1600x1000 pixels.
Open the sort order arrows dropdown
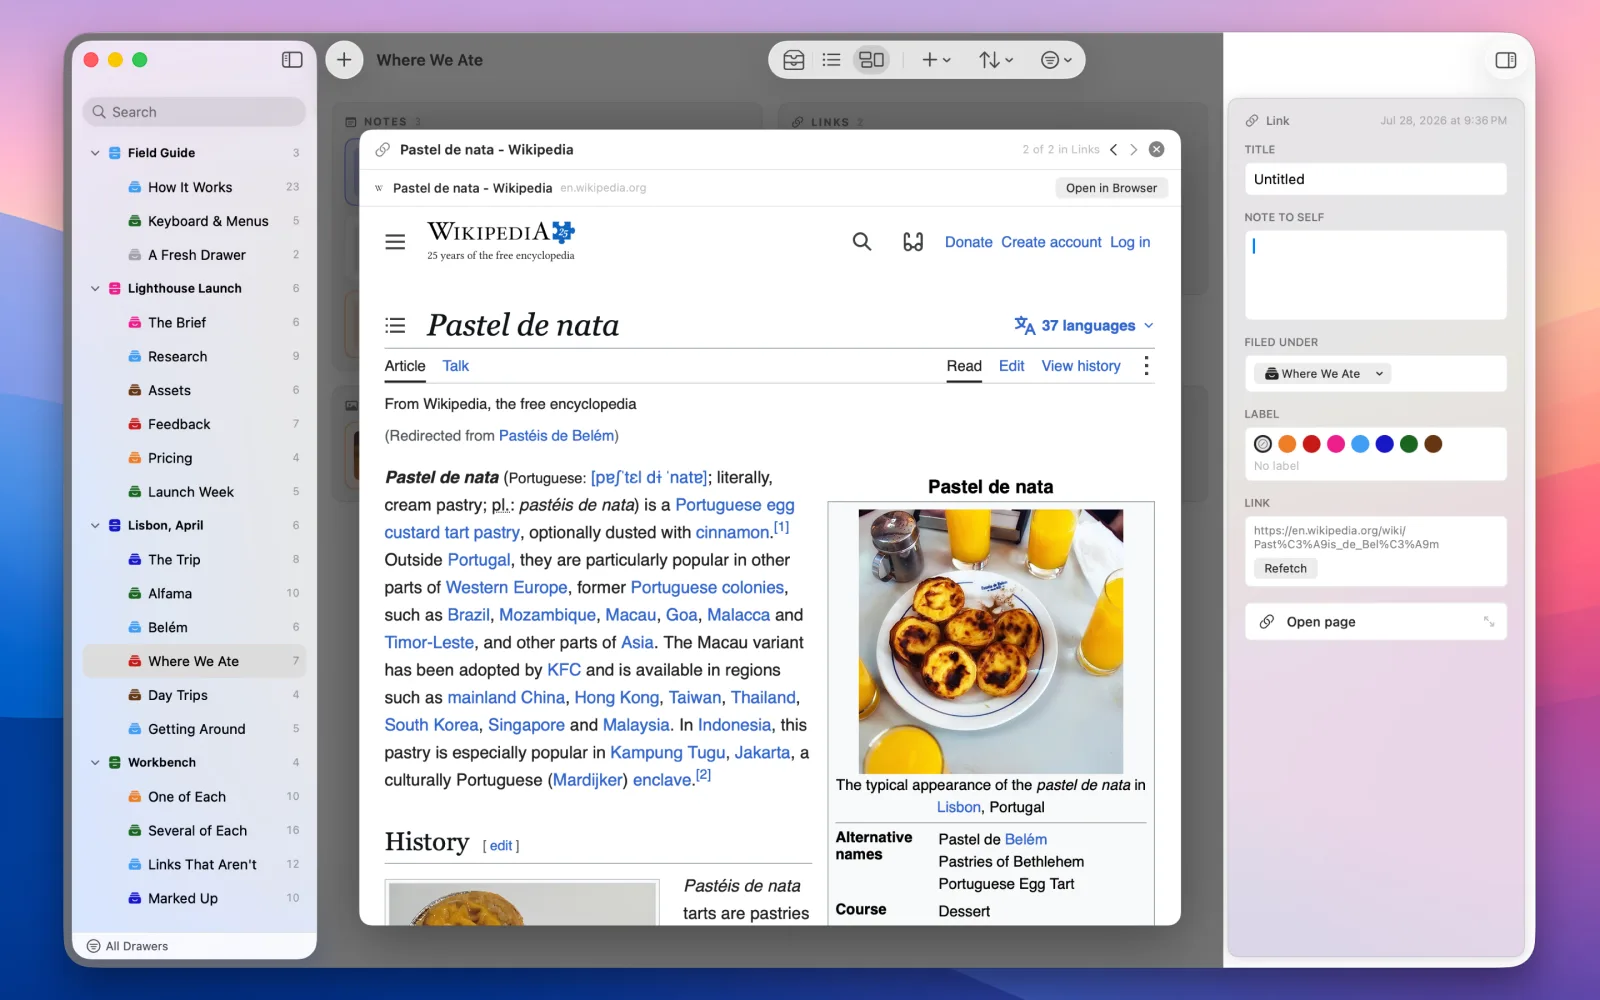996,60
